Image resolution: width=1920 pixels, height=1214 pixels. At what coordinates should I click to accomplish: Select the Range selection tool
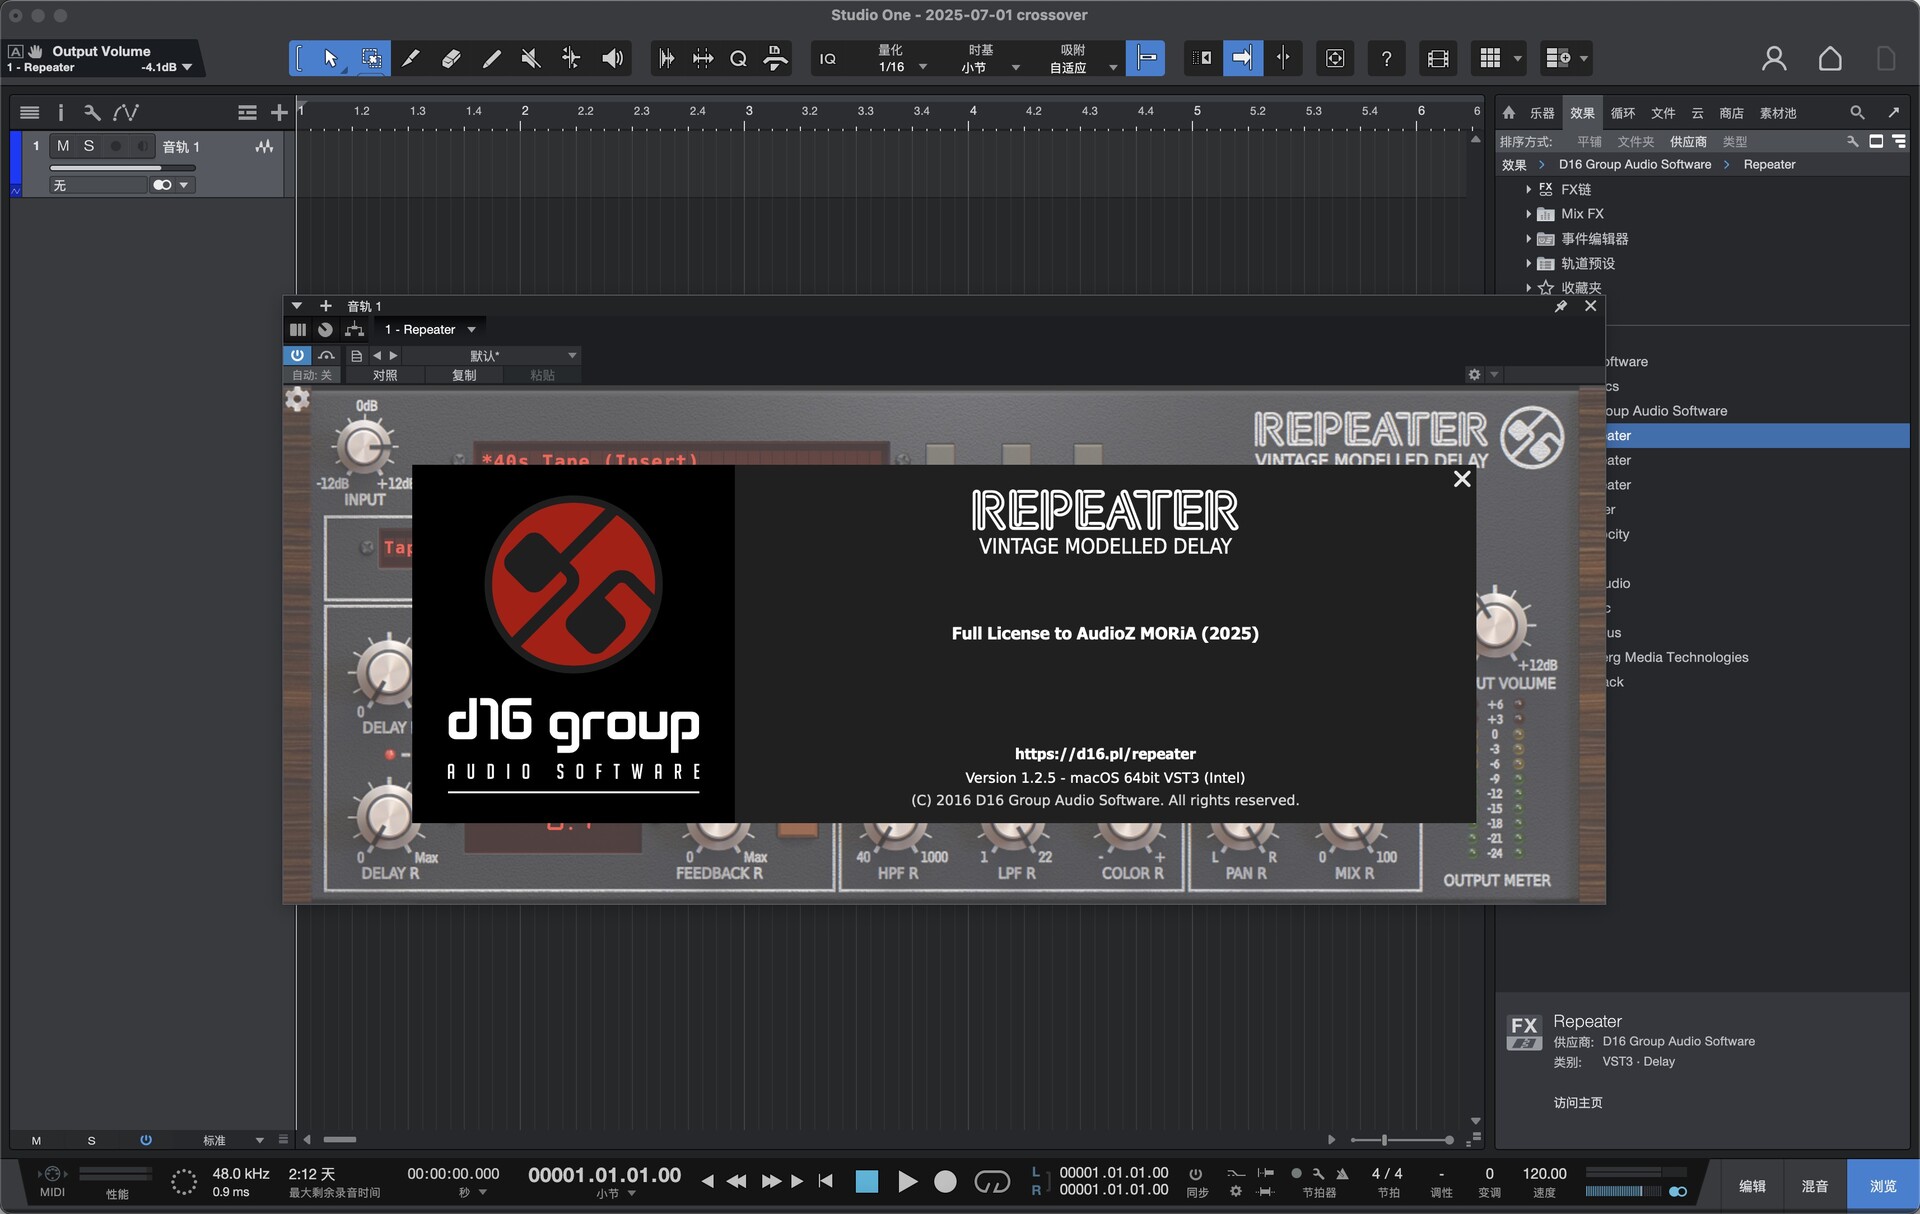[371, 58]
